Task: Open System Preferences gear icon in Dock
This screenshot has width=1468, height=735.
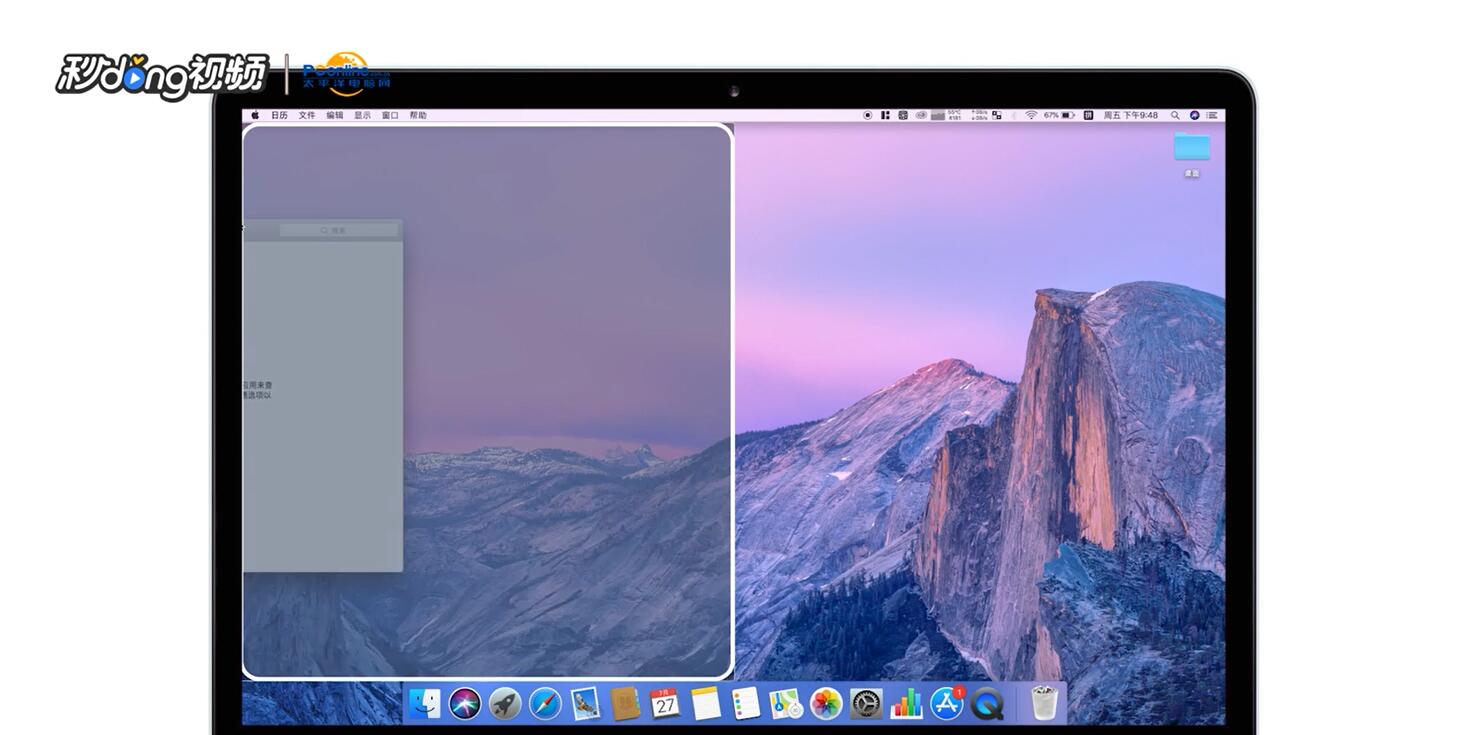Action: 866,703
